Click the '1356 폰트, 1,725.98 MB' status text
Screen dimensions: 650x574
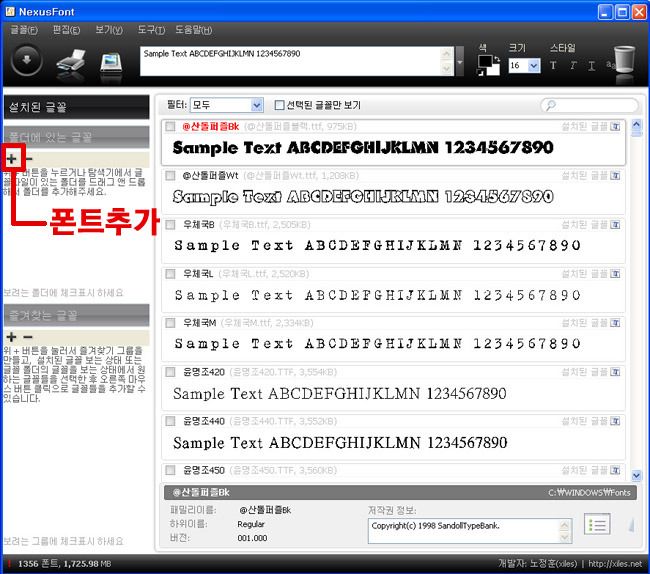[64, 564]
